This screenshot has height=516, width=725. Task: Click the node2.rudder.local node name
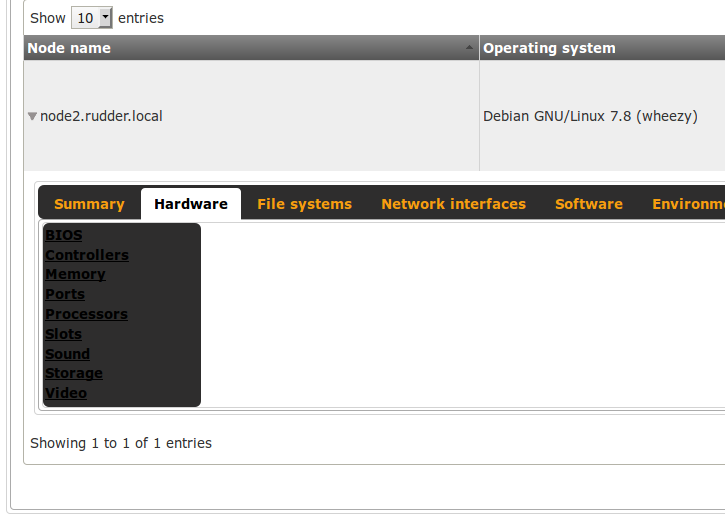tap(101, 116)
